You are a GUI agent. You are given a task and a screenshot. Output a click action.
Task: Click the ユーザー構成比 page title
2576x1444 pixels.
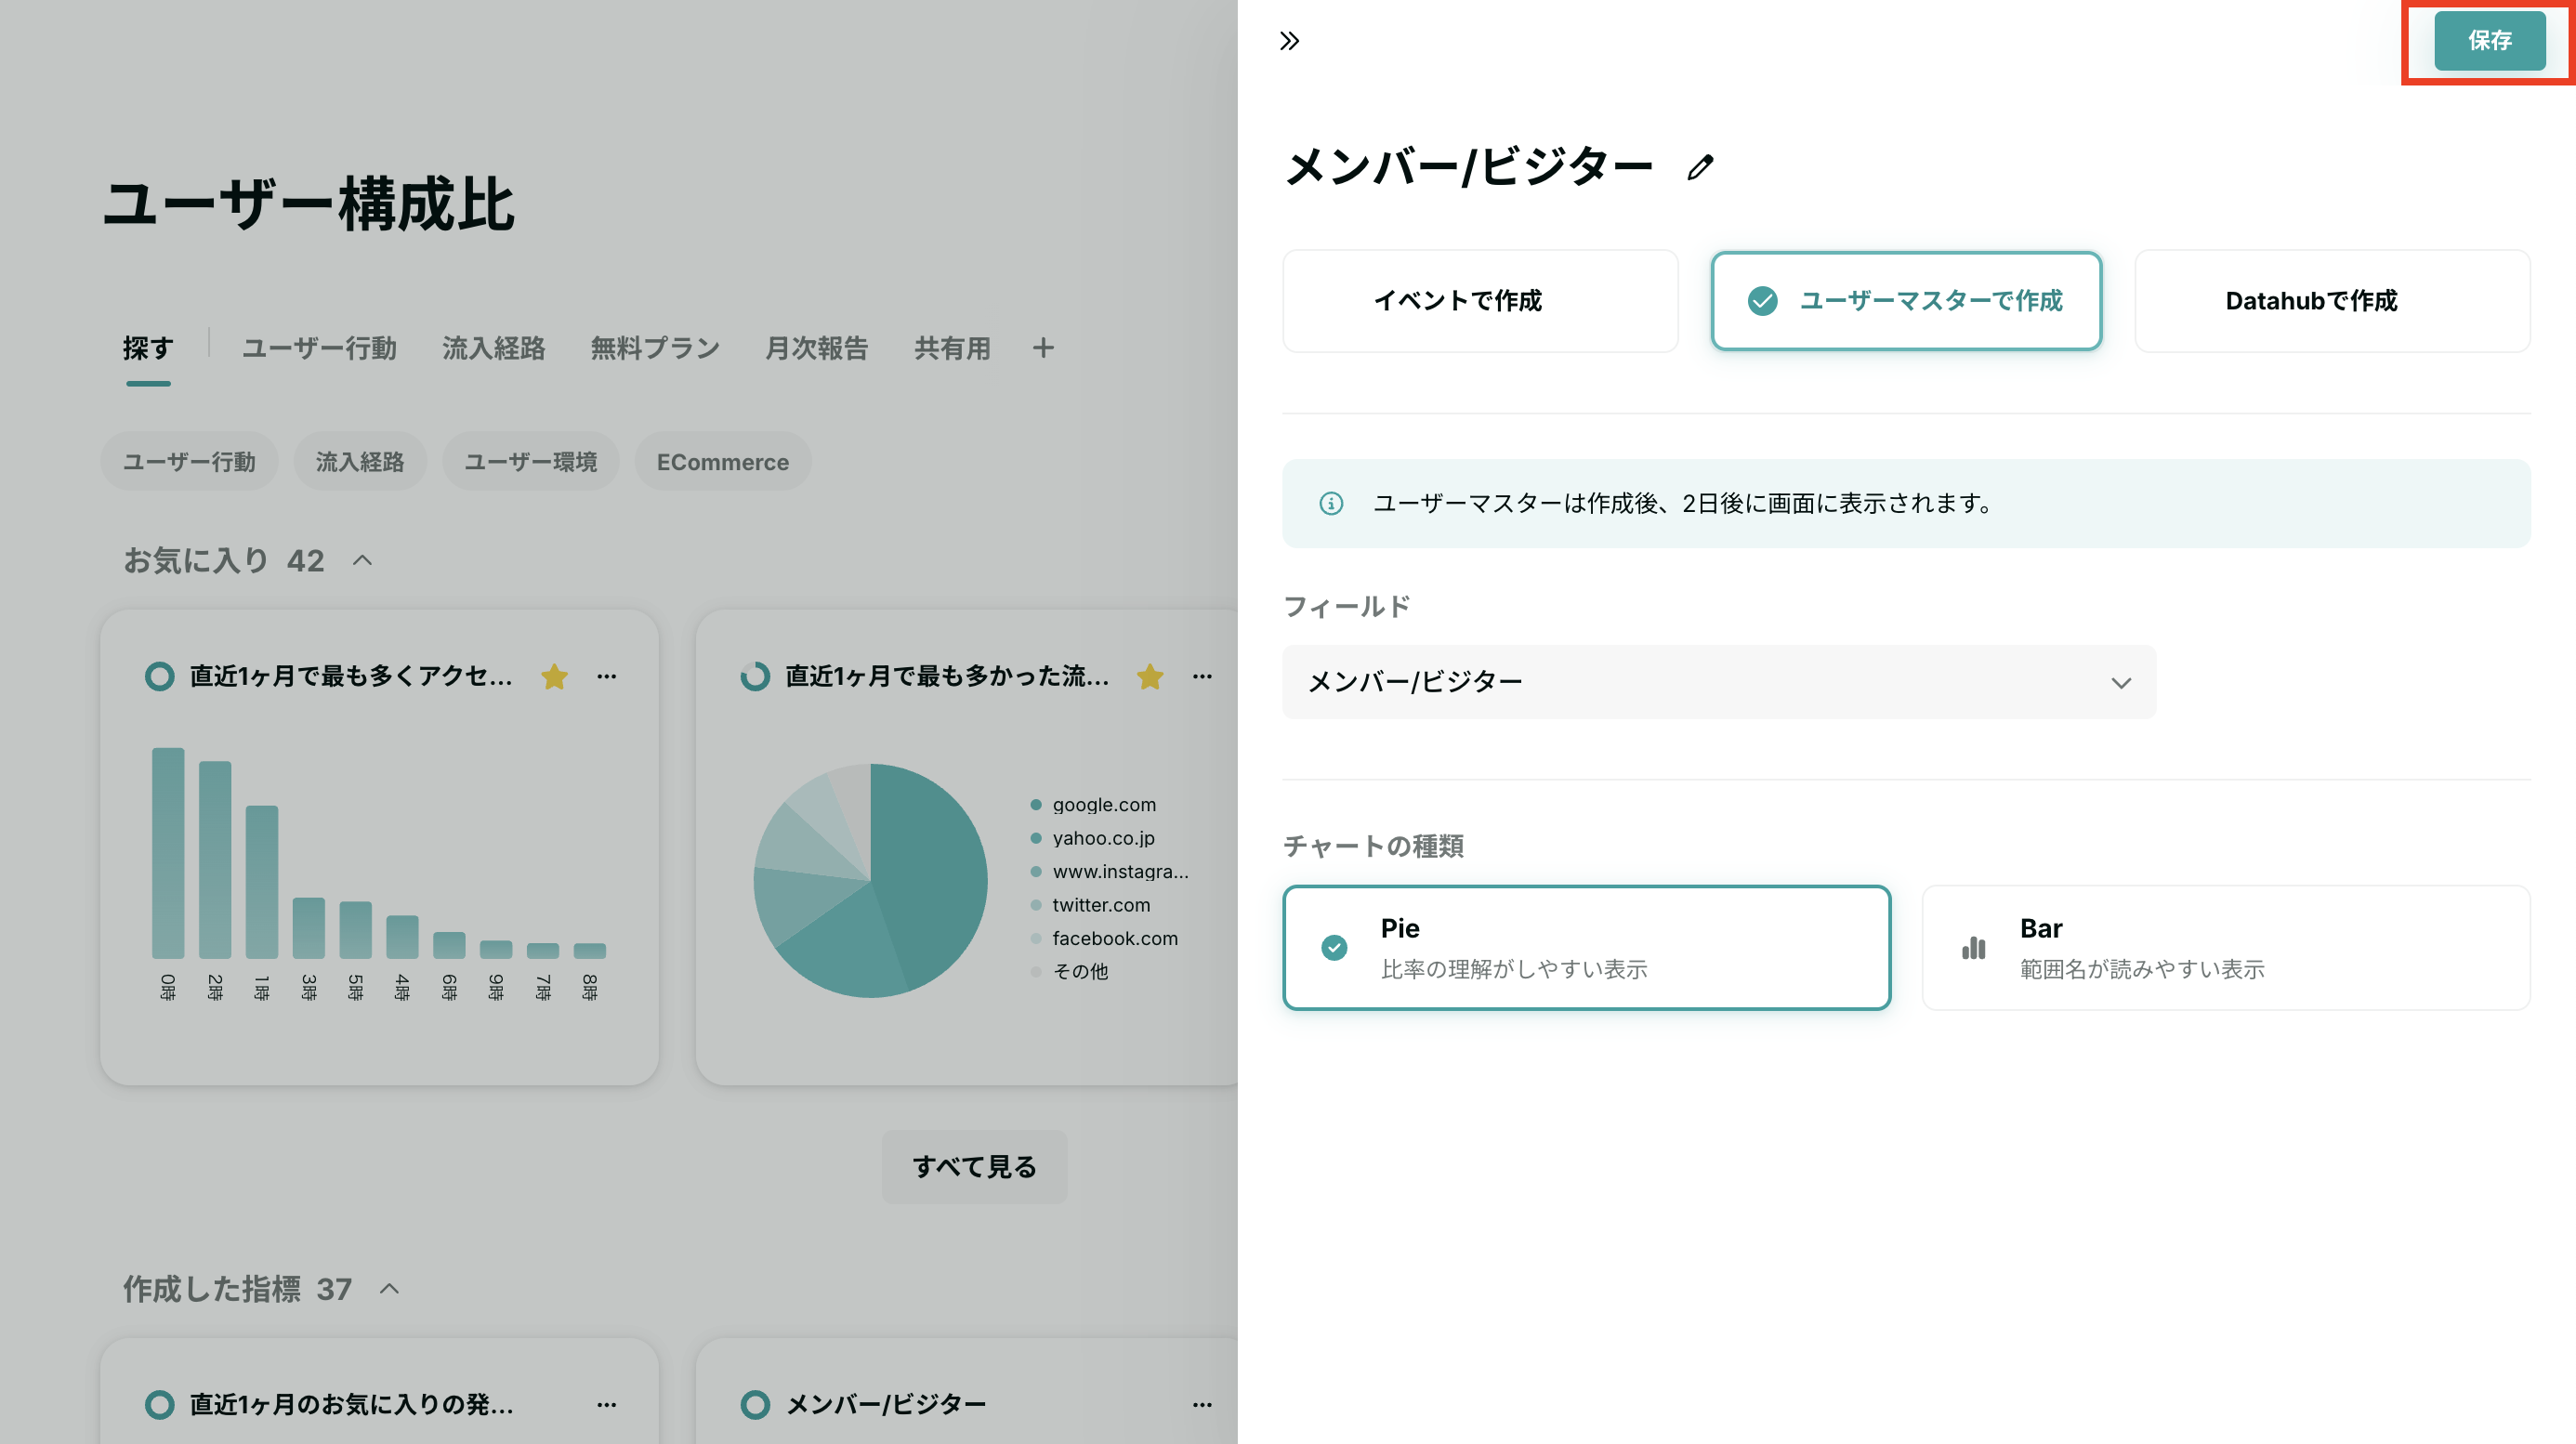point(309,205)
